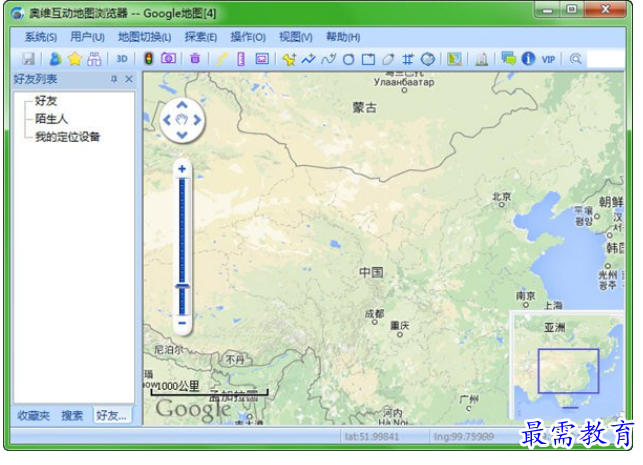This screenshot has width=643, height=465.
Task: Switch to the 搜索 tab
Action: (72, 415)
